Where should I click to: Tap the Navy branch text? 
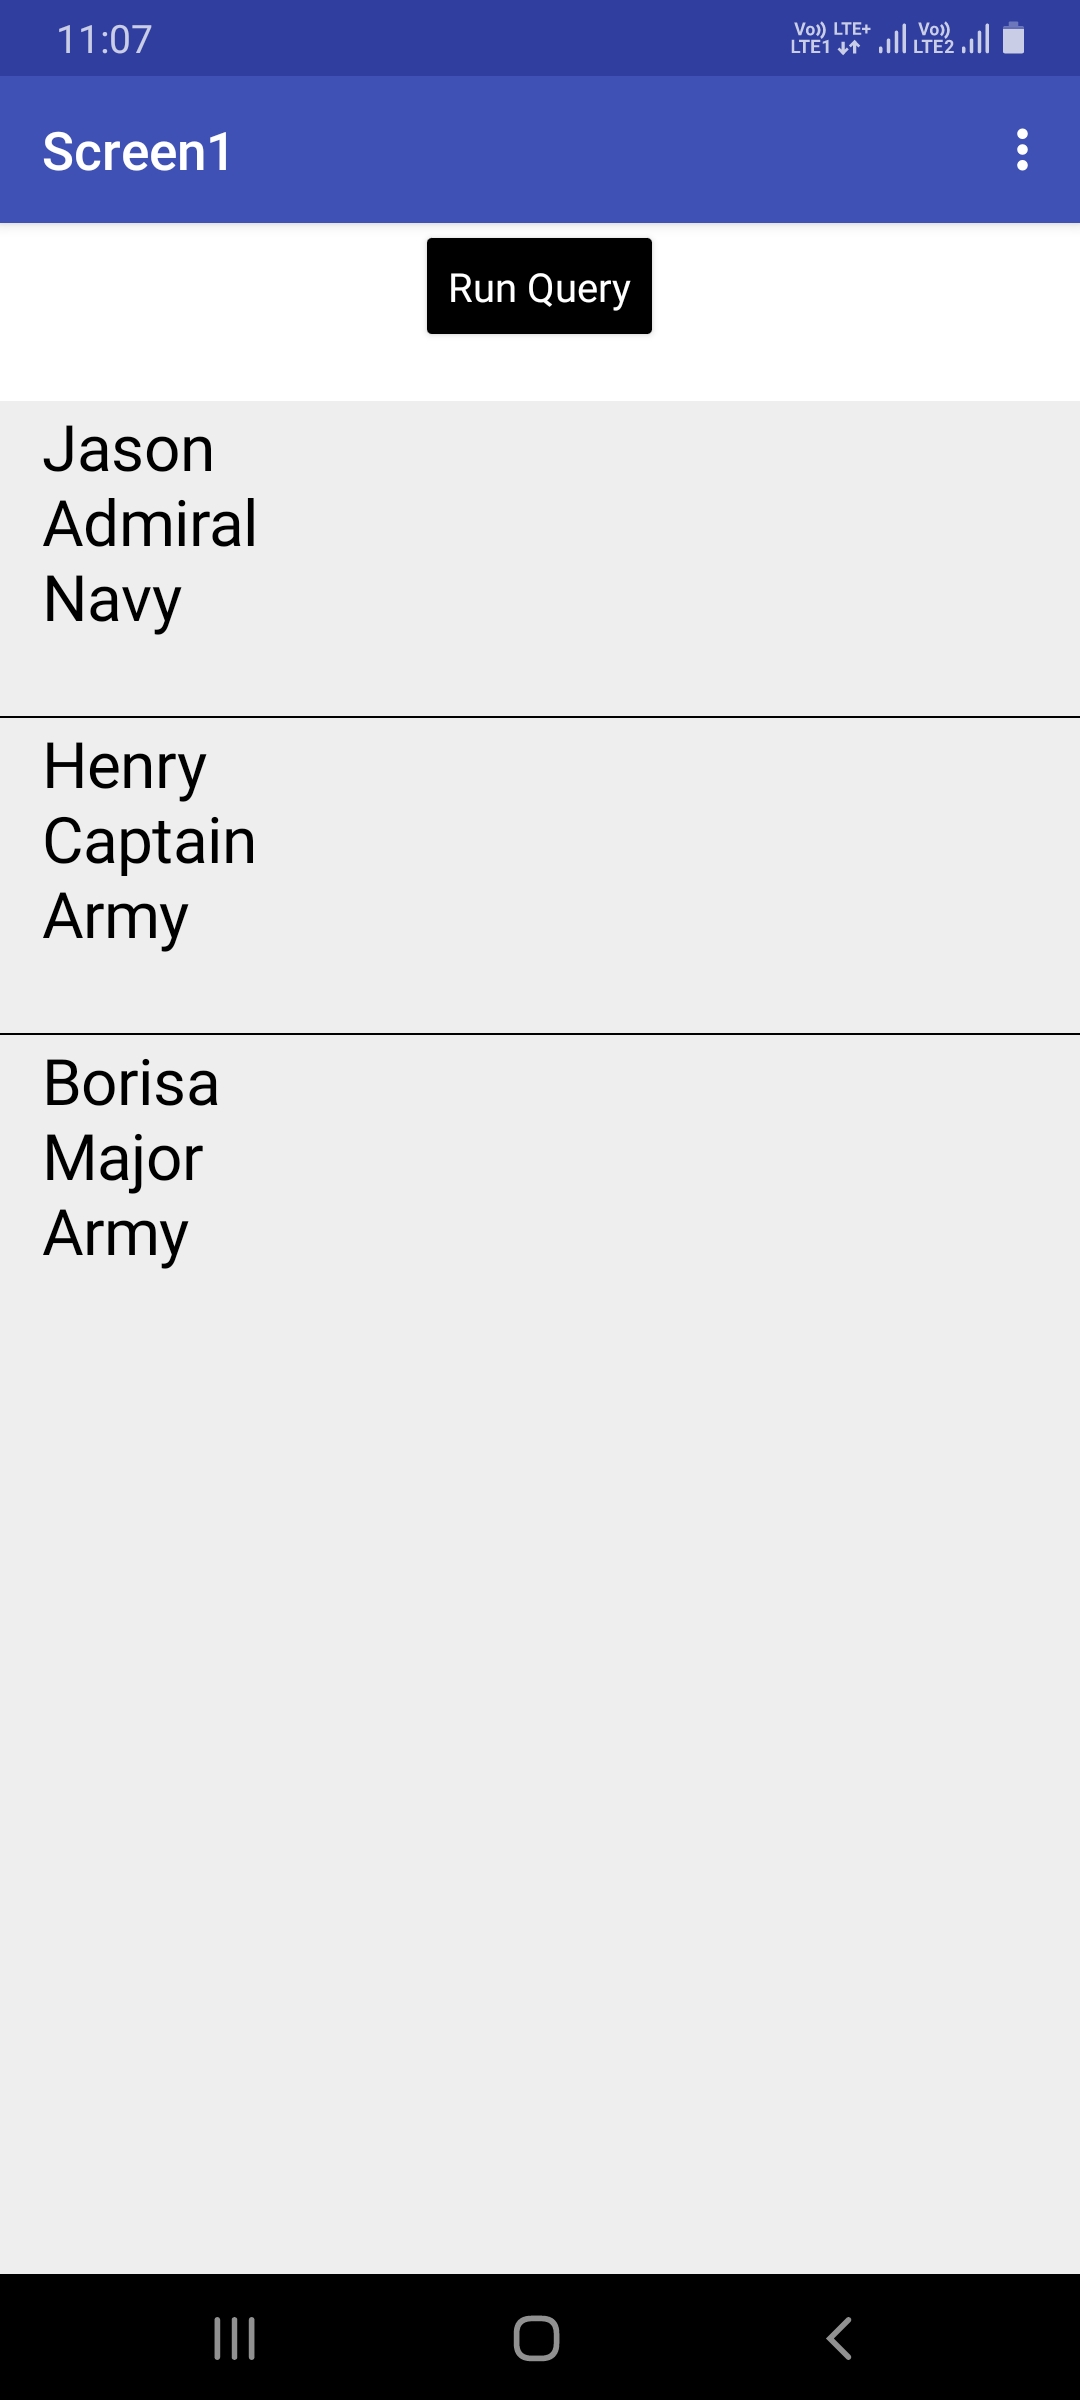click(112, 600)
